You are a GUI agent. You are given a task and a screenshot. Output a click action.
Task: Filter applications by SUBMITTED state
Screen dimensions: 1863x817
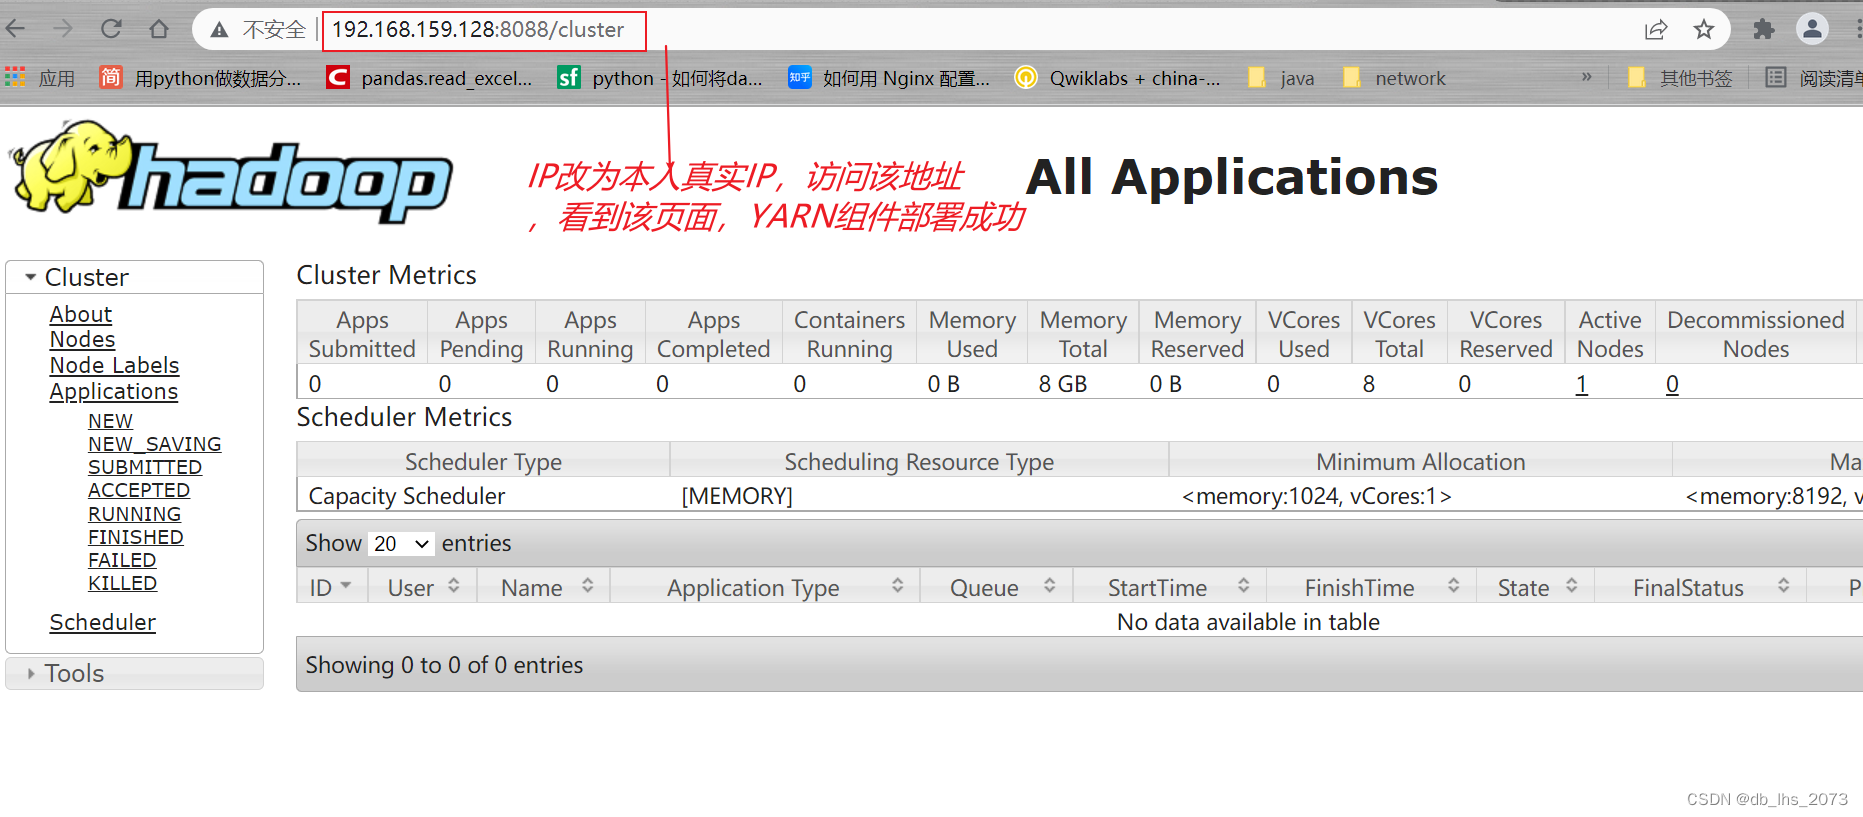(145, 467)
